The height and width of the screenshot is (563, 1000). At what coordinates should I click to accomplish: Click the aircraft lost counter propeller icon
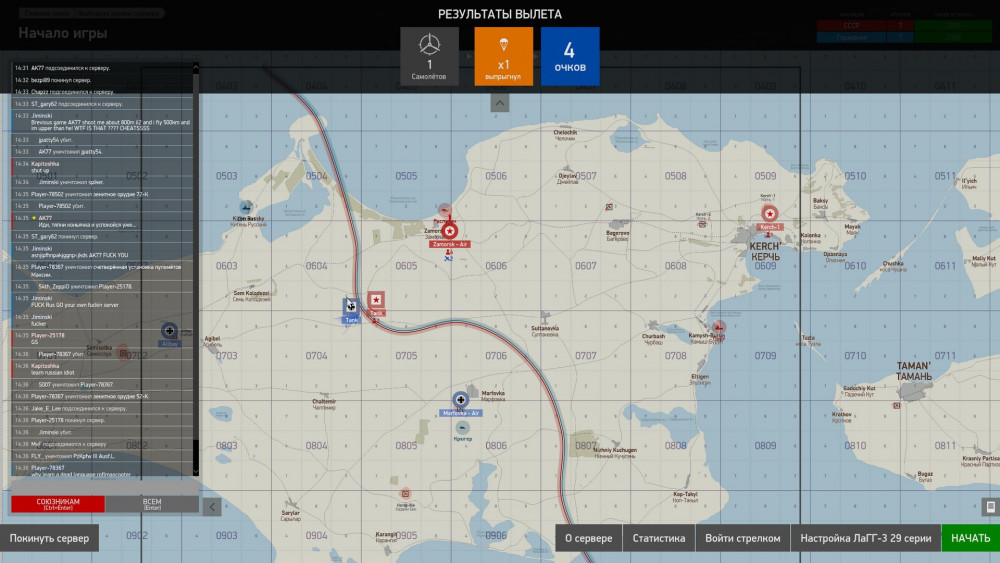tap(429, 45)
